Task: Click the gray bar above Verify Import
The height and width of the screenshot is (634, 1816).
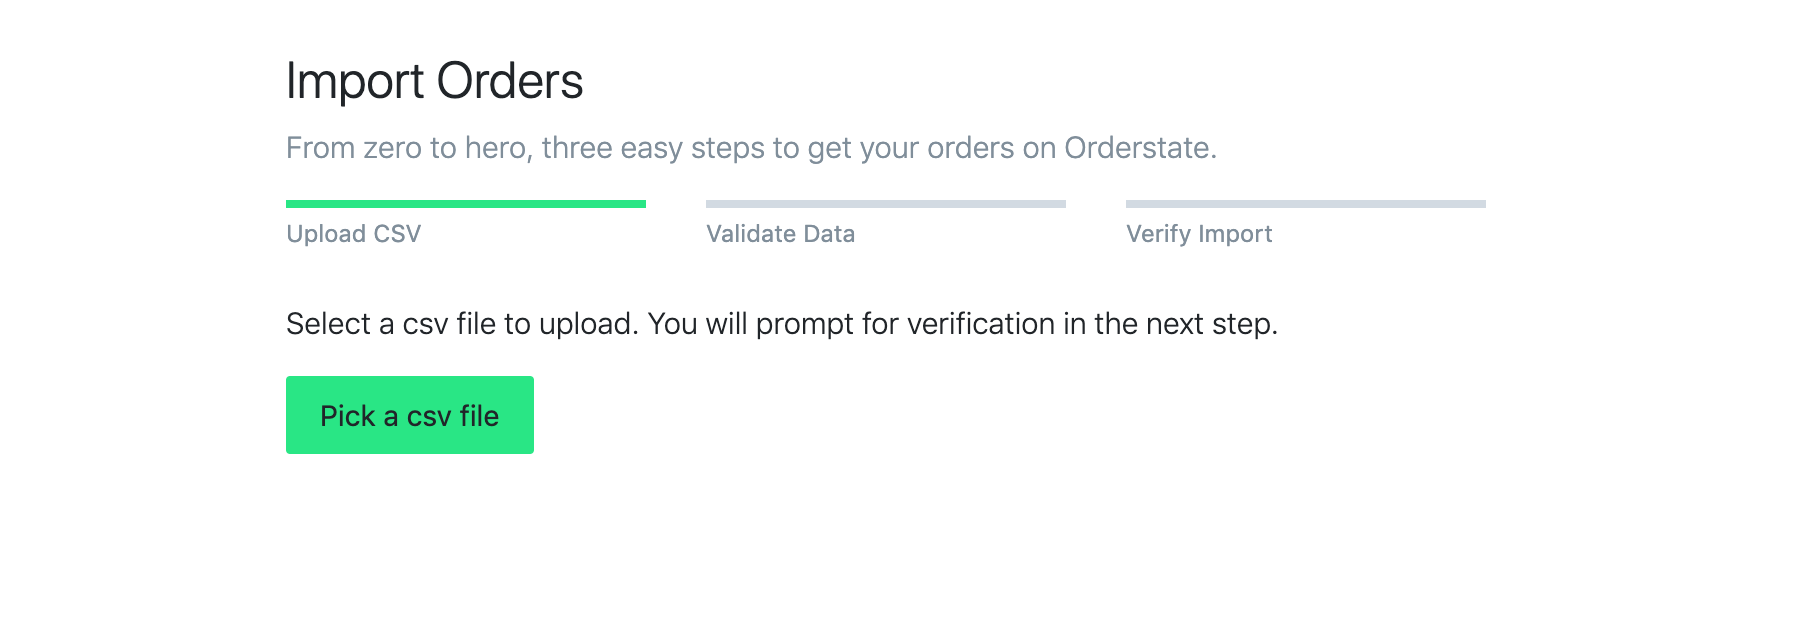Action: pos(1306,204)
